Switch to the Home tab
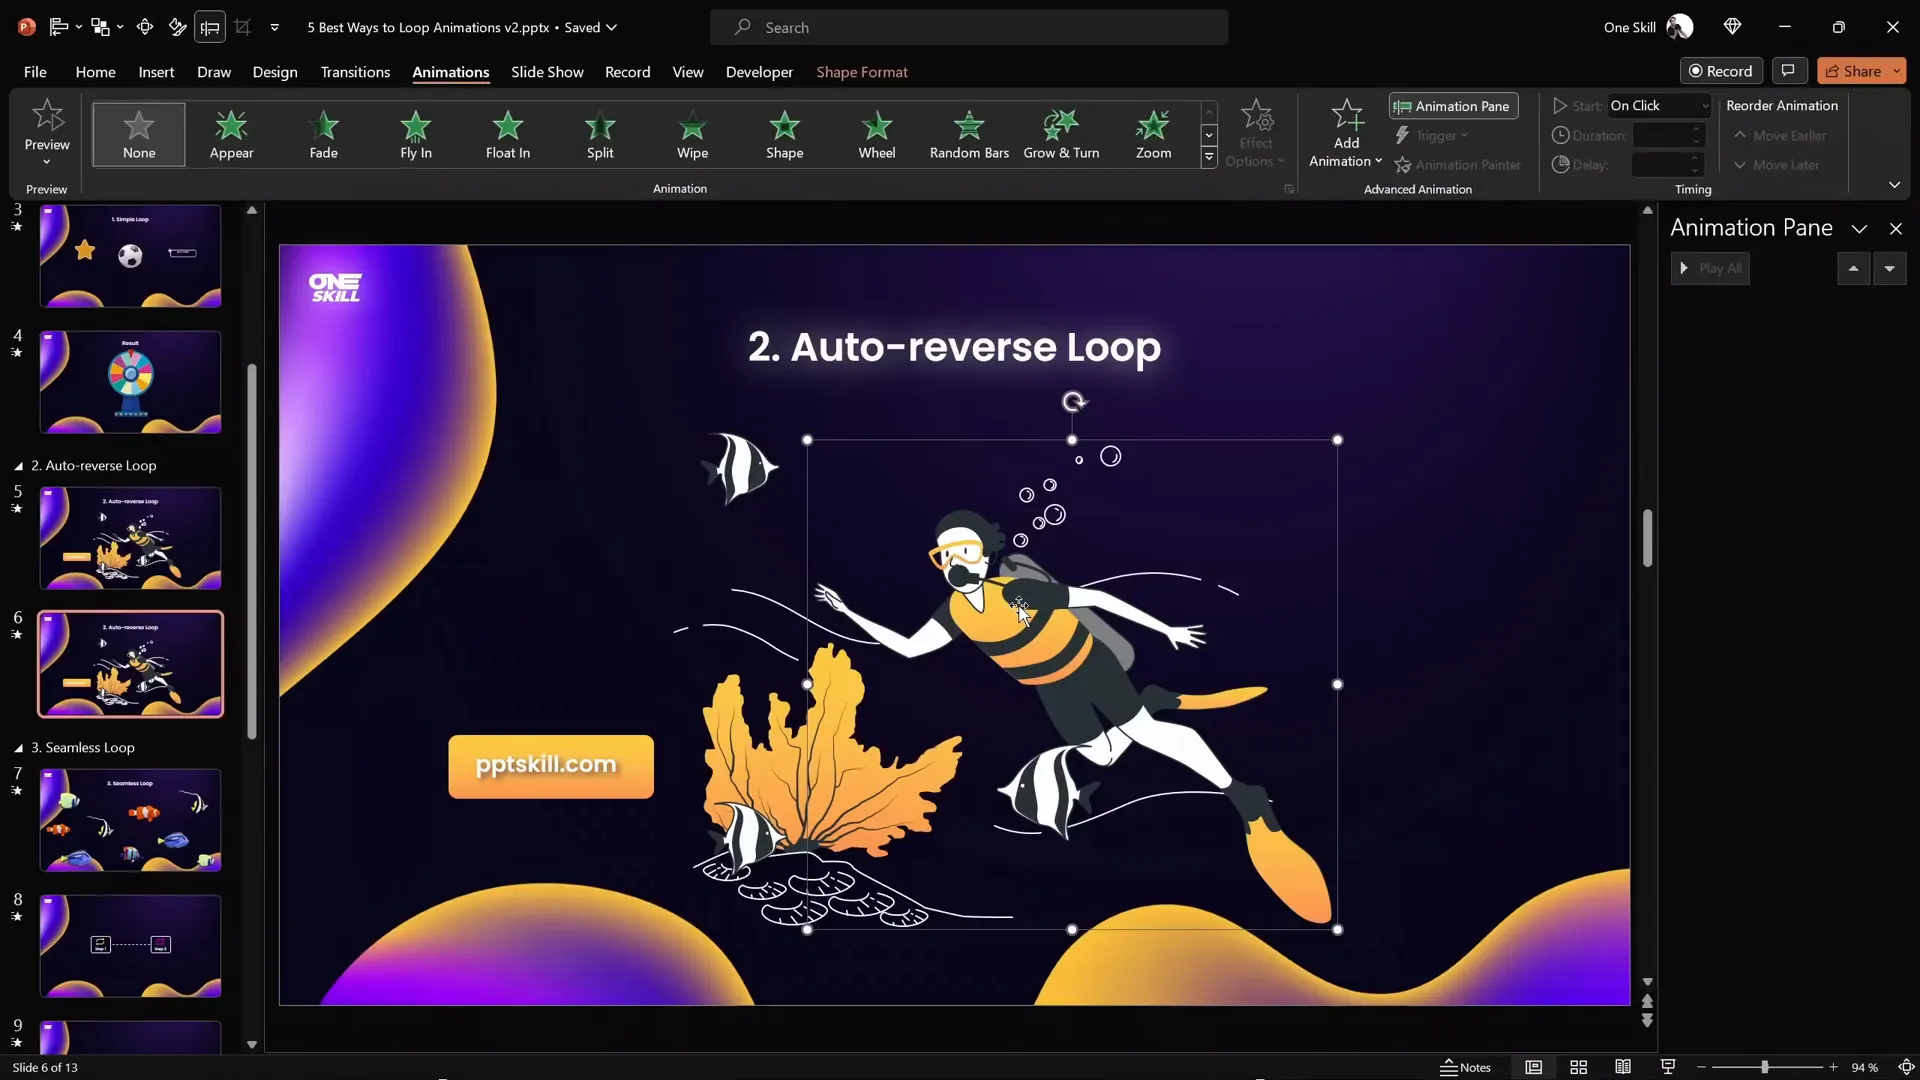 pyautogui.click(x=95, y=72)
